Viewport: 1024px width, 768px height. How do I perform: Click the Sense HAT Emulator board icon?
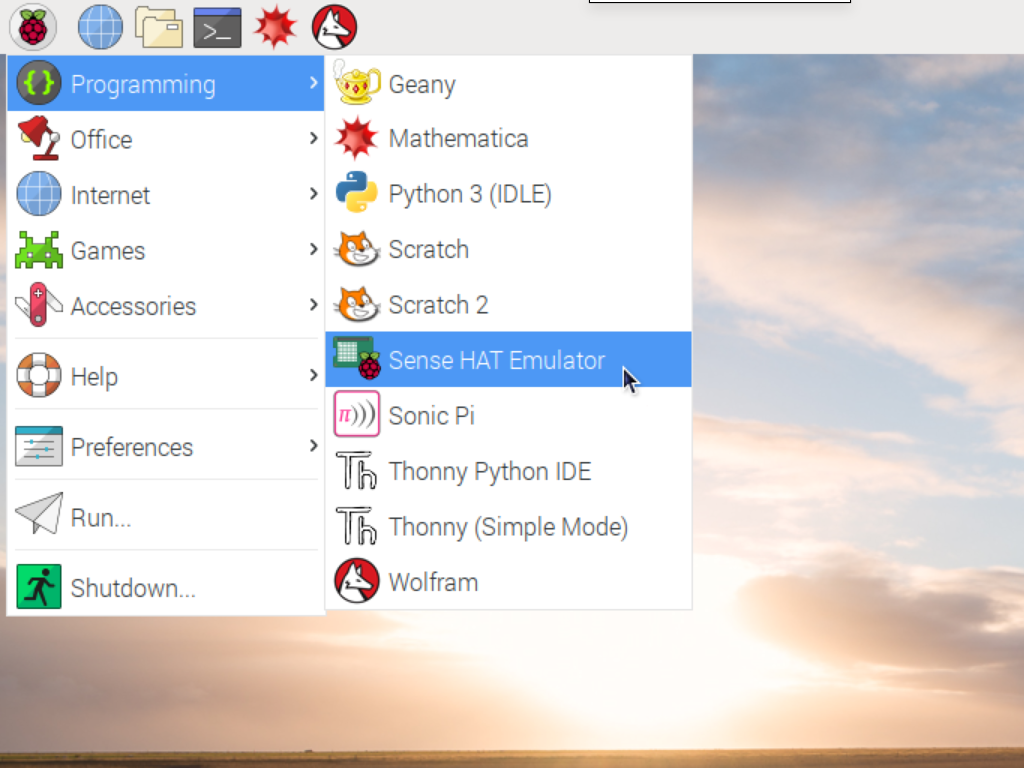coord(357,358)
